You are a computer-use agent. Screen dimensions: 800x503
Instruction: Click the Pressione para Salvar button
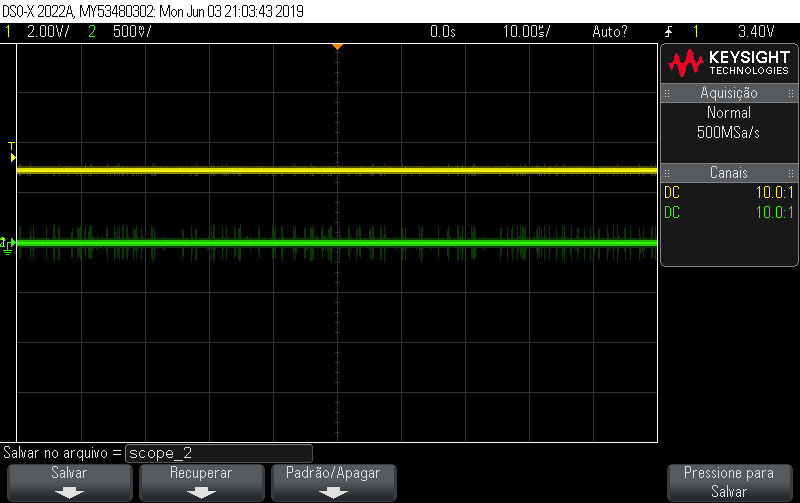pyautogui.click(x=729, y=483)
